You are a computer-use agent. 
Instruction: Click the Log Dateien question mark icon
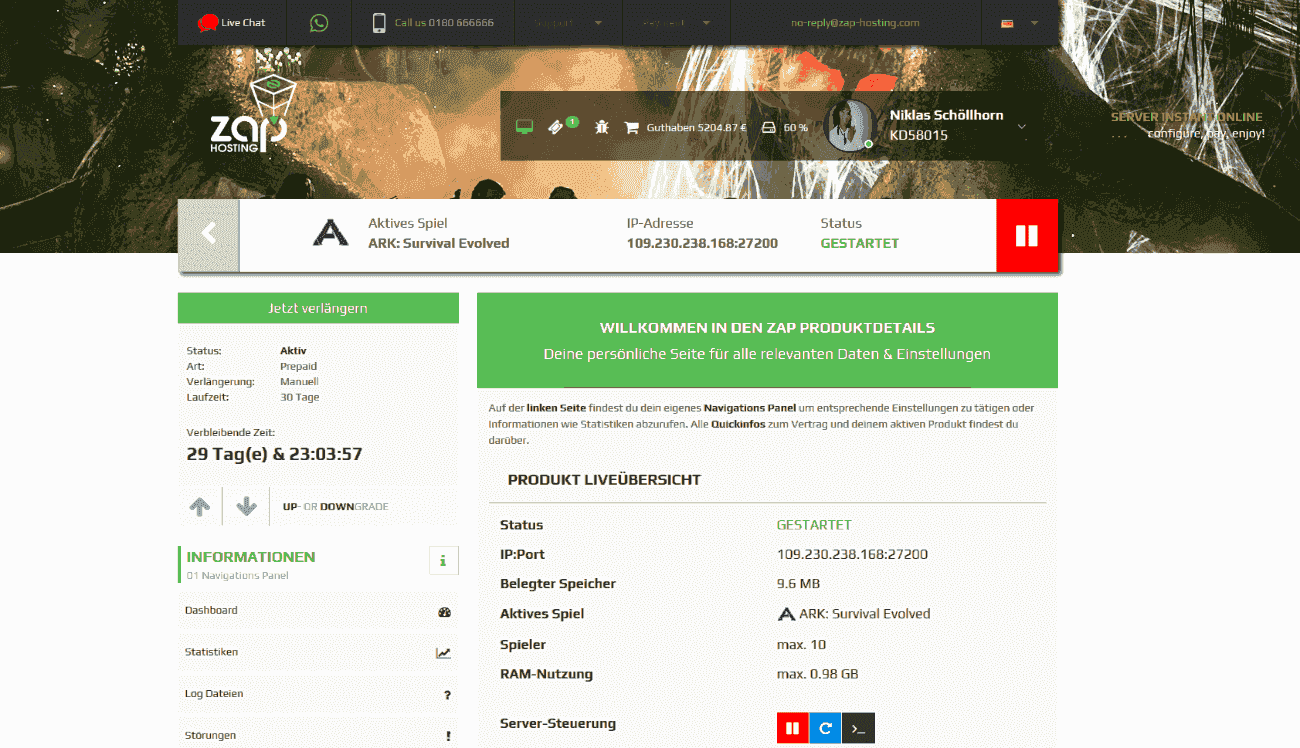click(447, 695)
